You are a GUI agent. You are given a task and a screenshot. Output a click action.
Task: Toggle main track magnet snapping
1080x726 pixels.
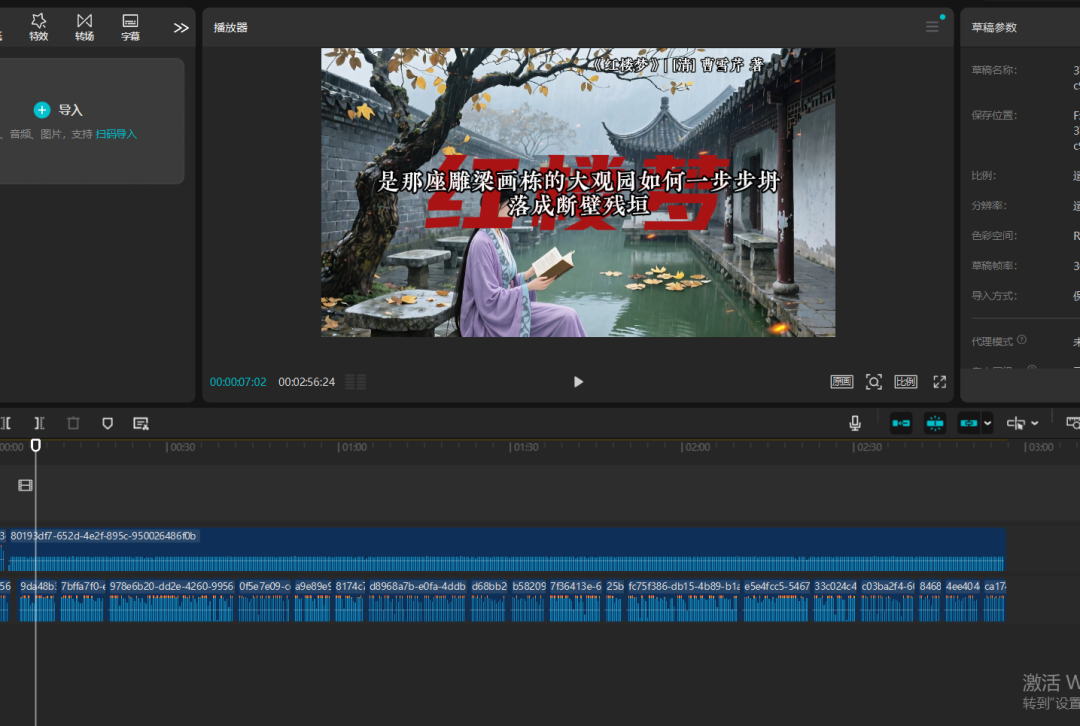[x=901, y=423]
